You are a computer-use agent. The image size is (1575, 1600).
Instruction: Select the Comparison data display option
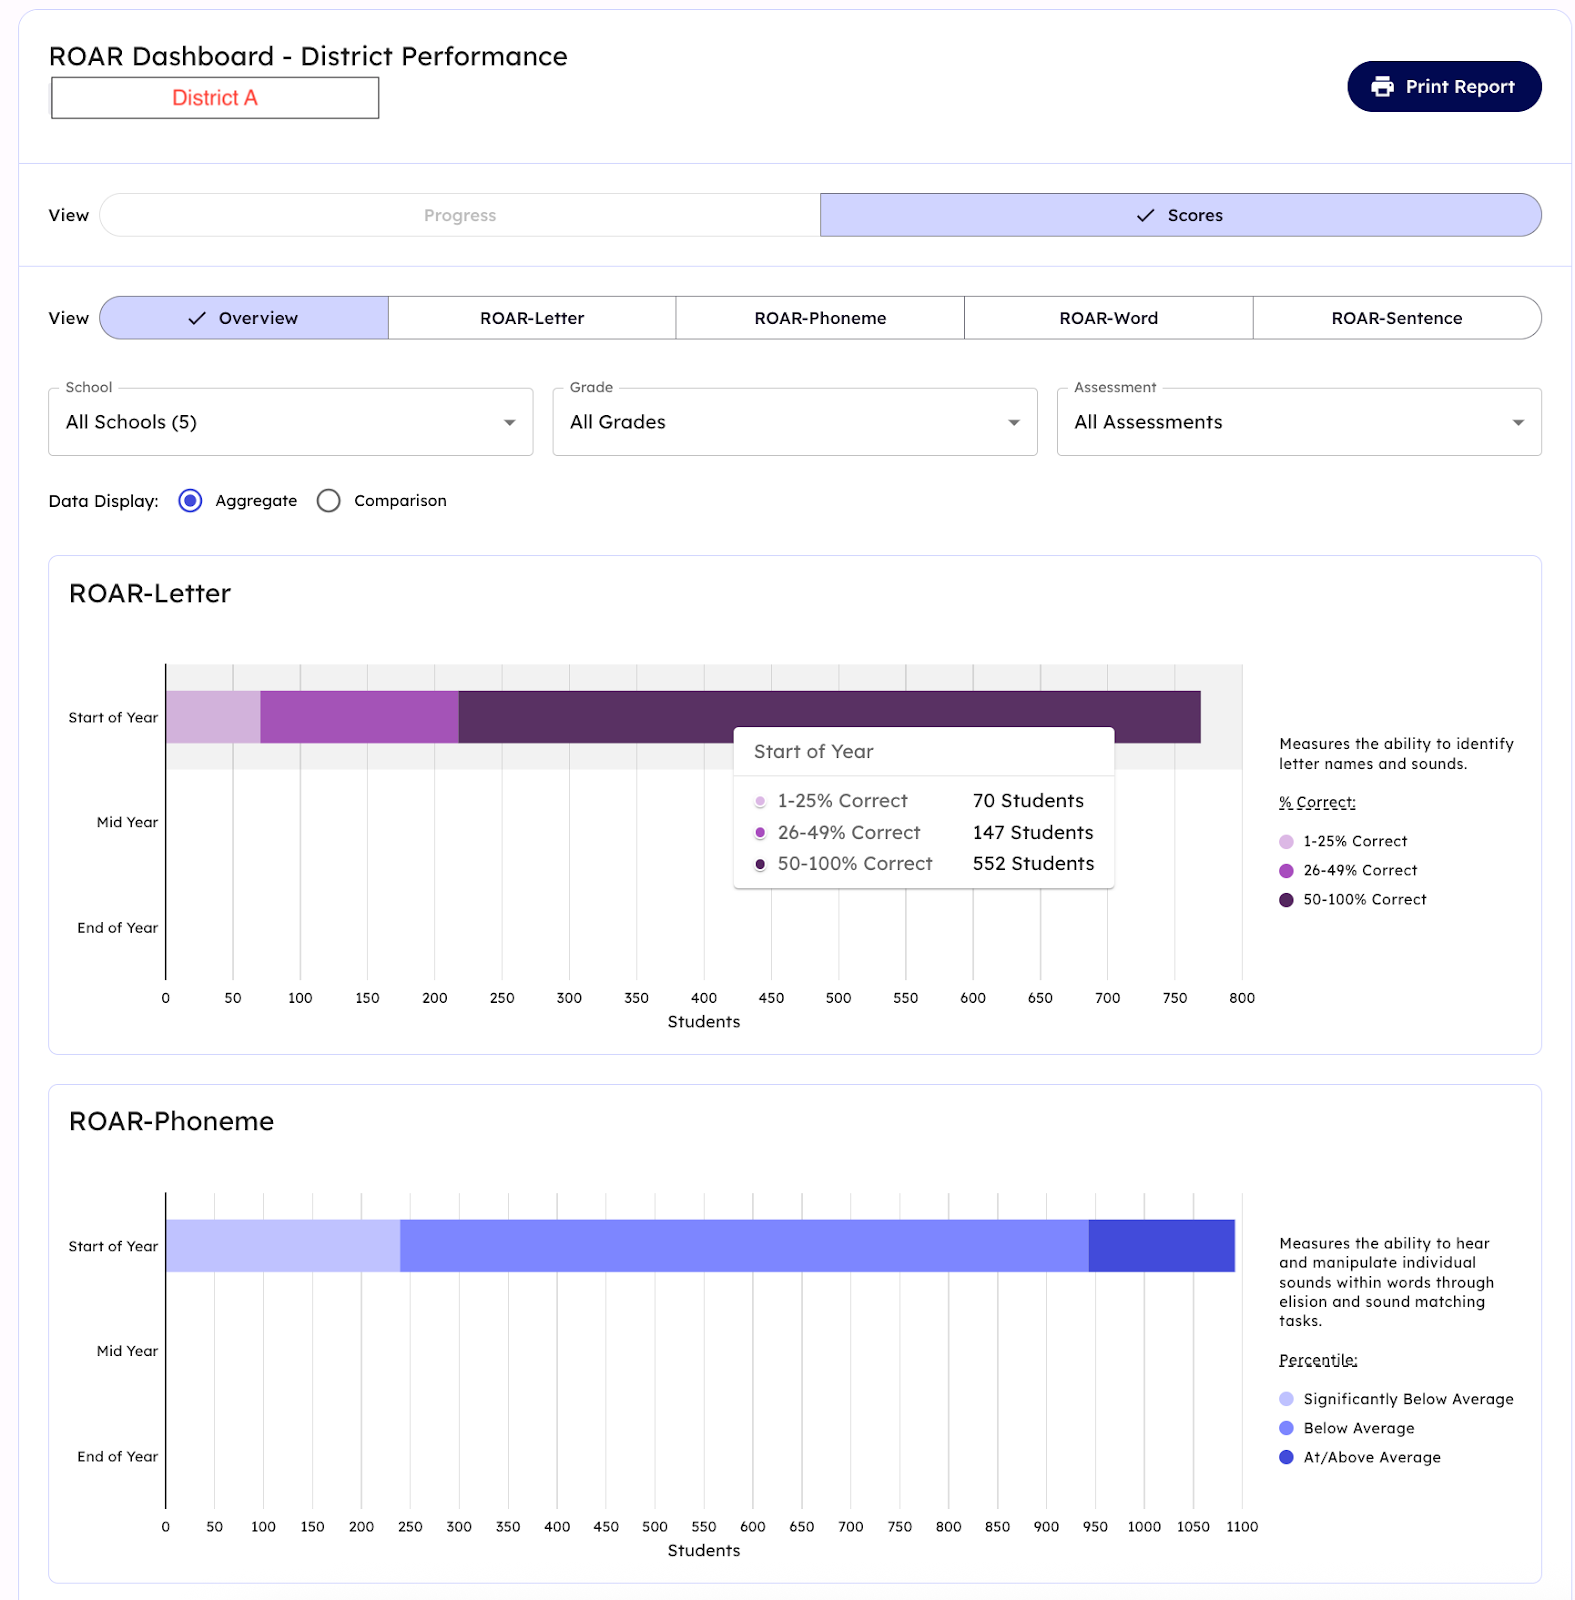pyautogui.click(x=328, y=501)
